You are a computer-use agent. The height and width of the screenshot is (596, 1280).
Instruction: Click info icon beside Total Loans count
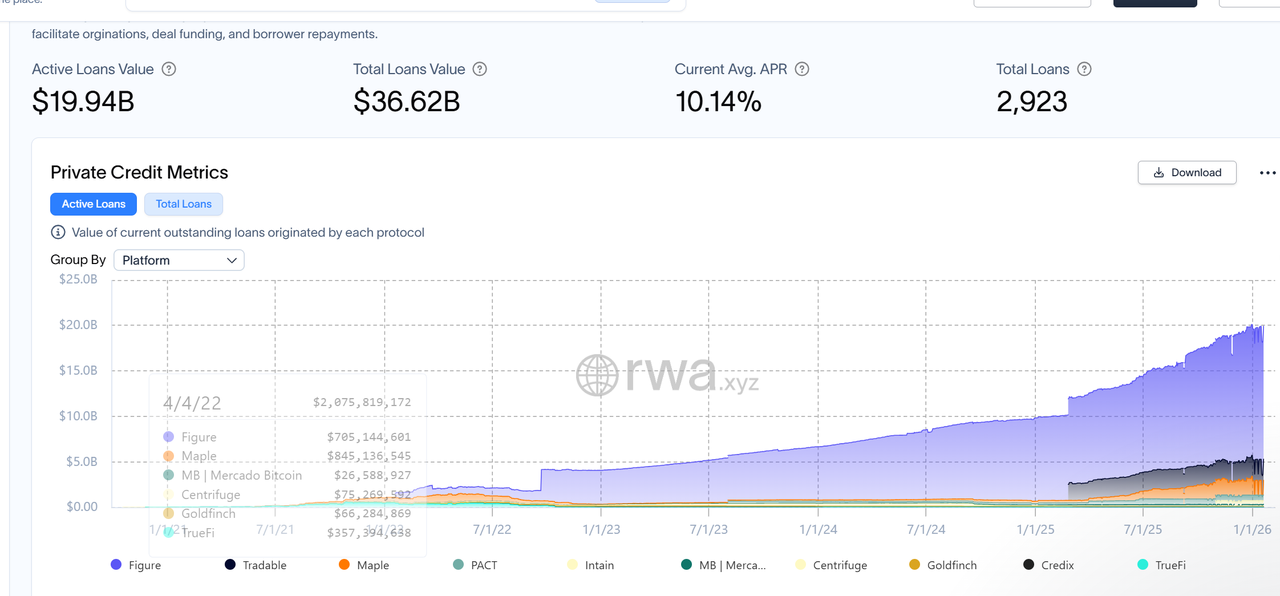(1084, 69)
